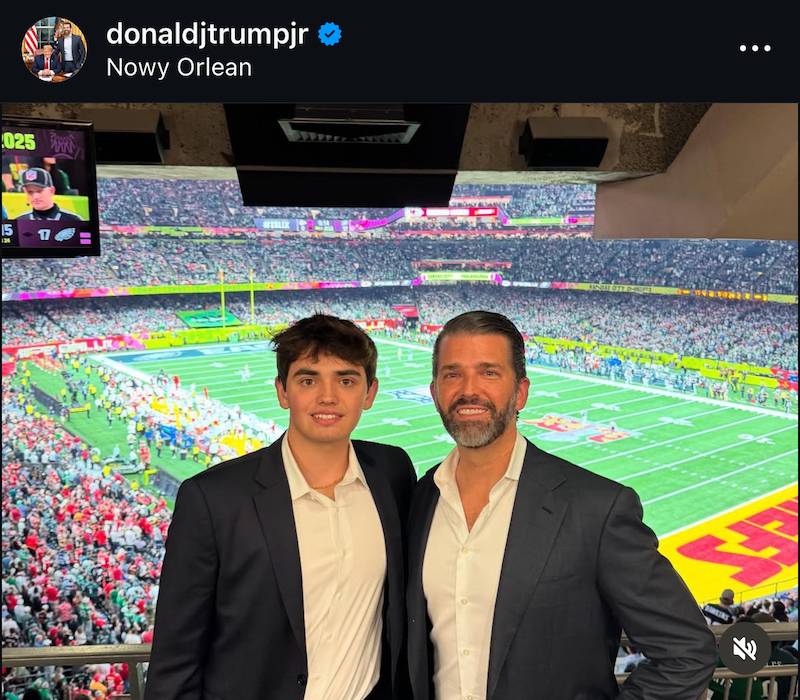The width and height of the screenshot is (800, 700).
Task: Click the 2025 text on the TV screen
Action: [20, 141]
